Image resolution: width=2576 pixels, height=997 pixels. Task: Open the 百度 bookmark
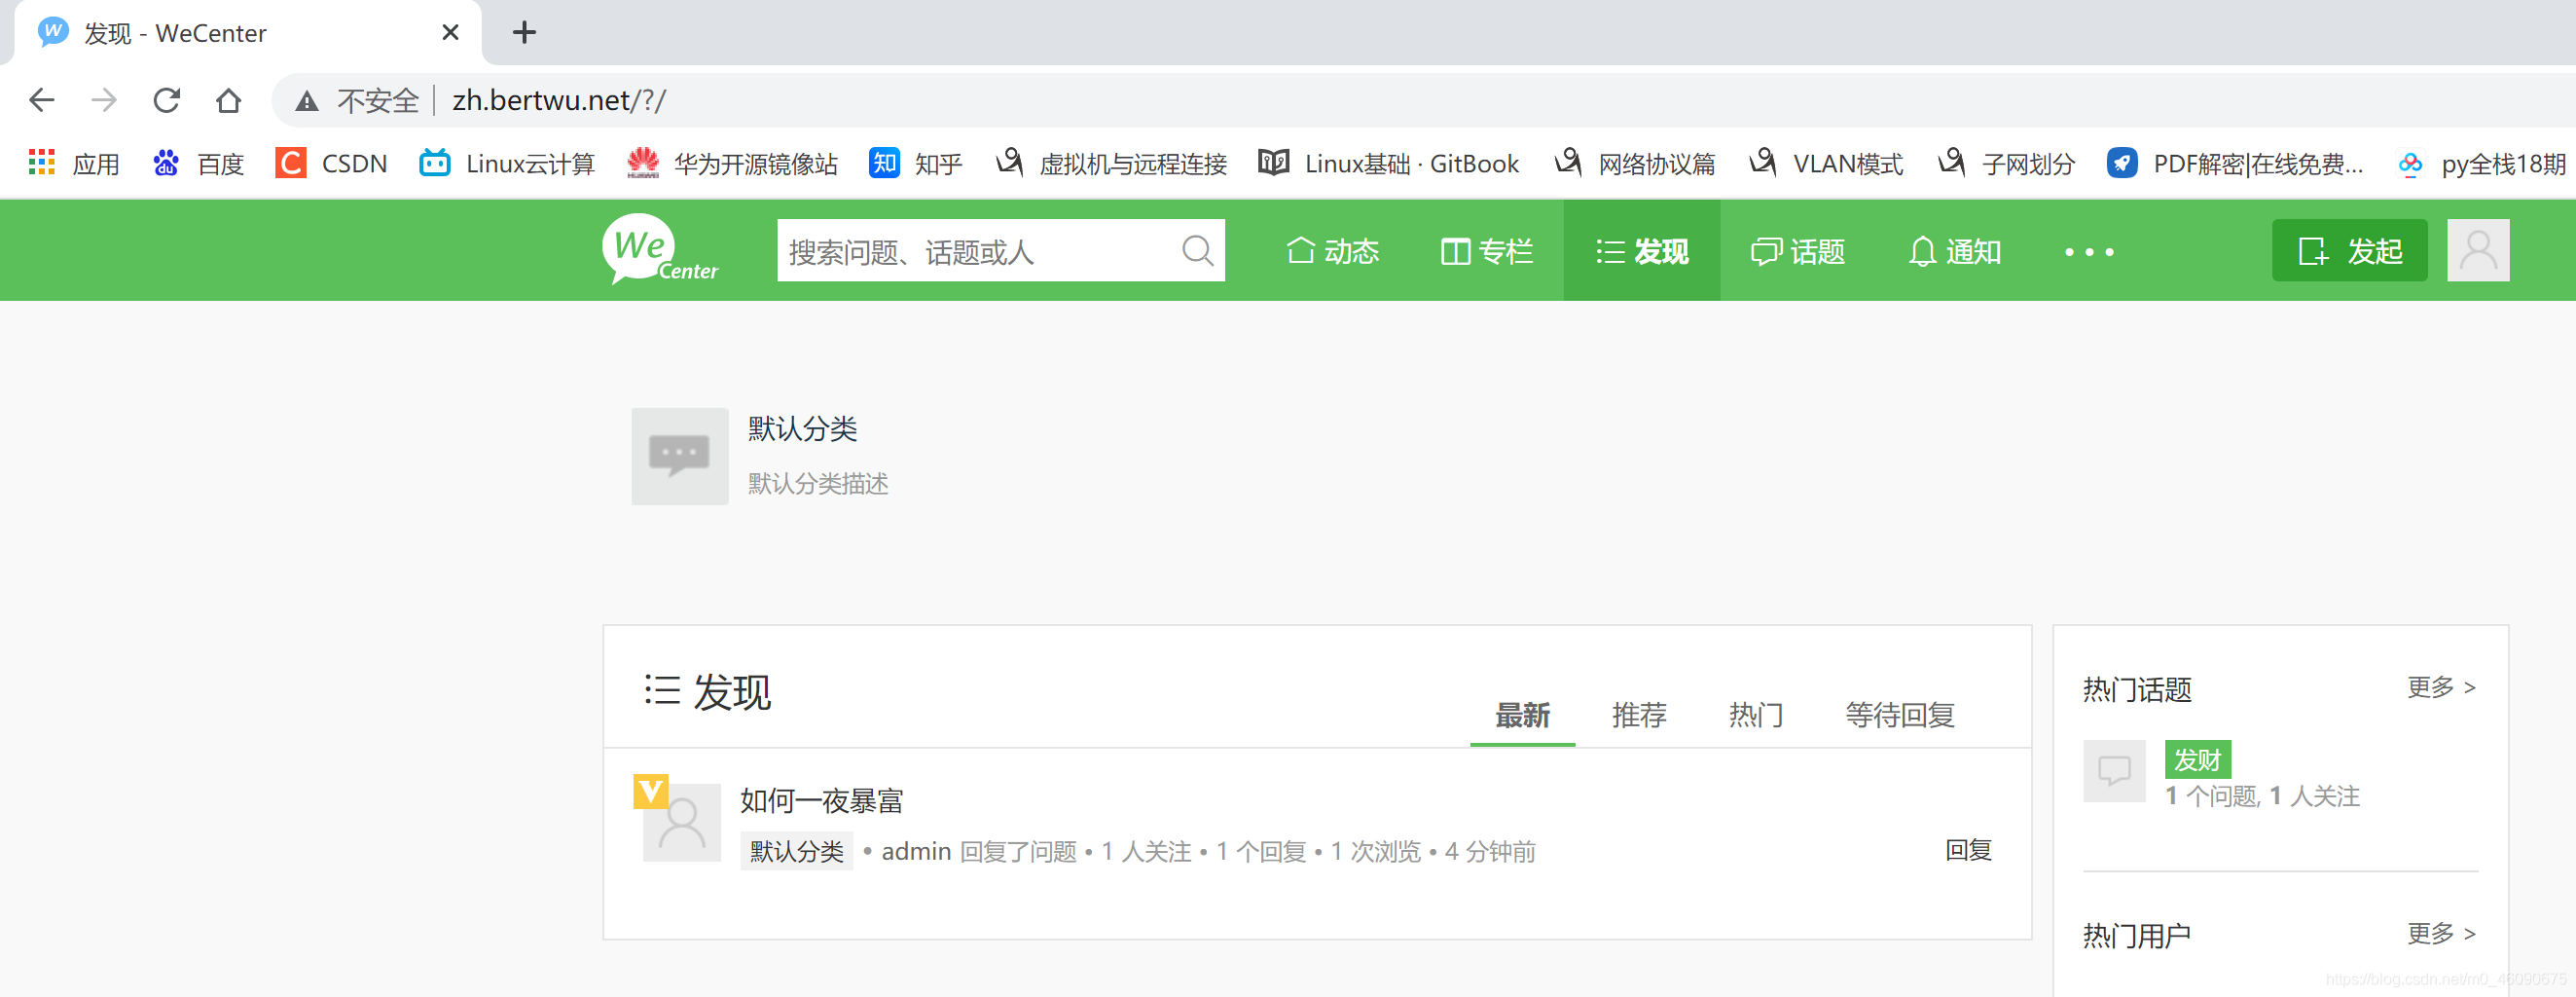(198, 163)
